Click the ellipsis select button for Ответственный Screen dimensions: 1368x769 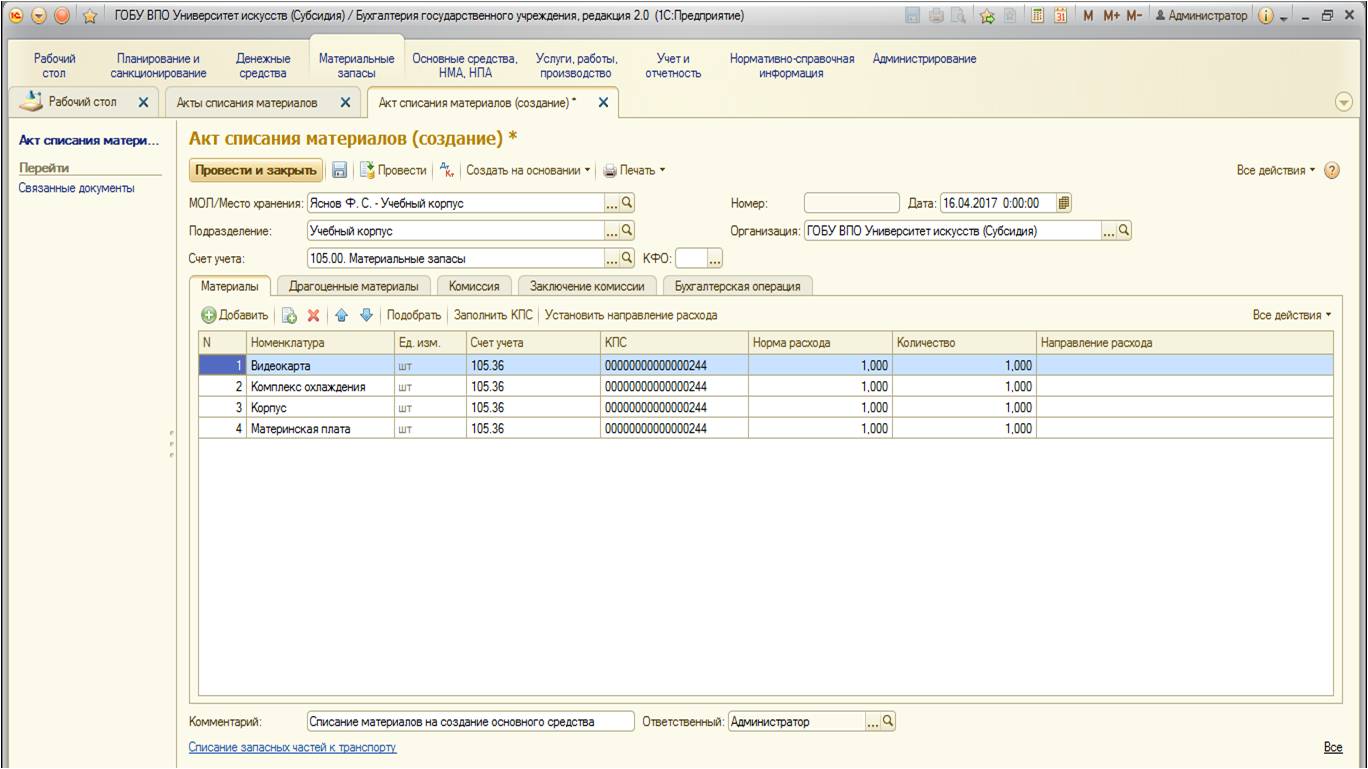click(872, 721)
